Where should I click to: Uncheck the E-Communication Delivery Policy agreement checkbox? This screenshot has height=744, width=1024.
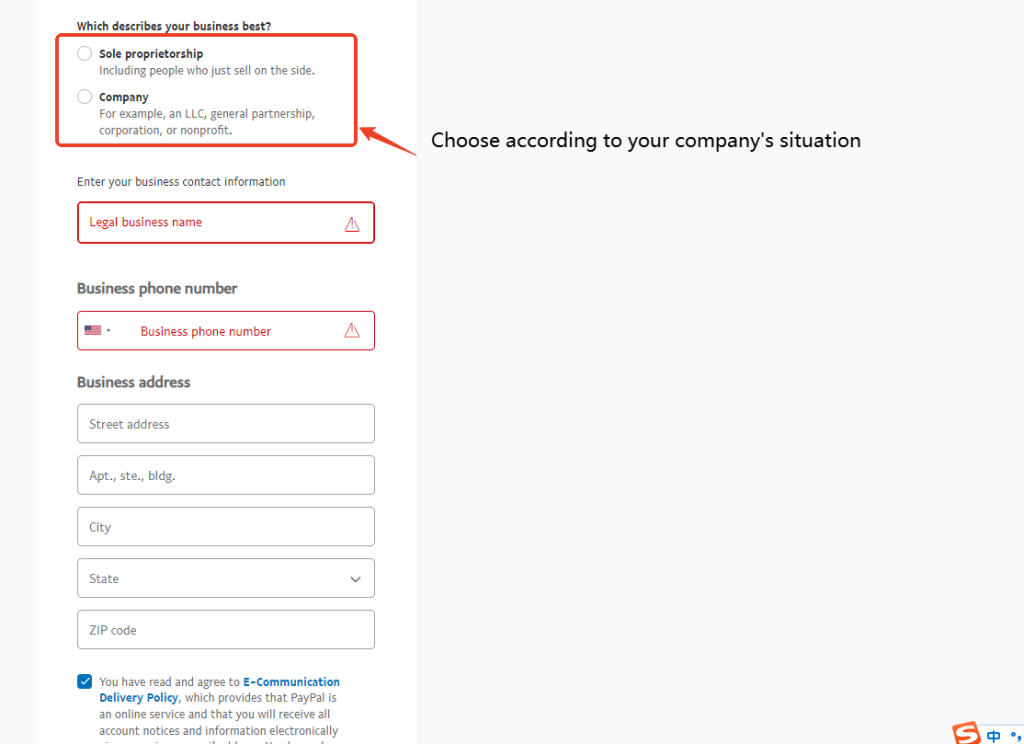[x=84, y=681]
